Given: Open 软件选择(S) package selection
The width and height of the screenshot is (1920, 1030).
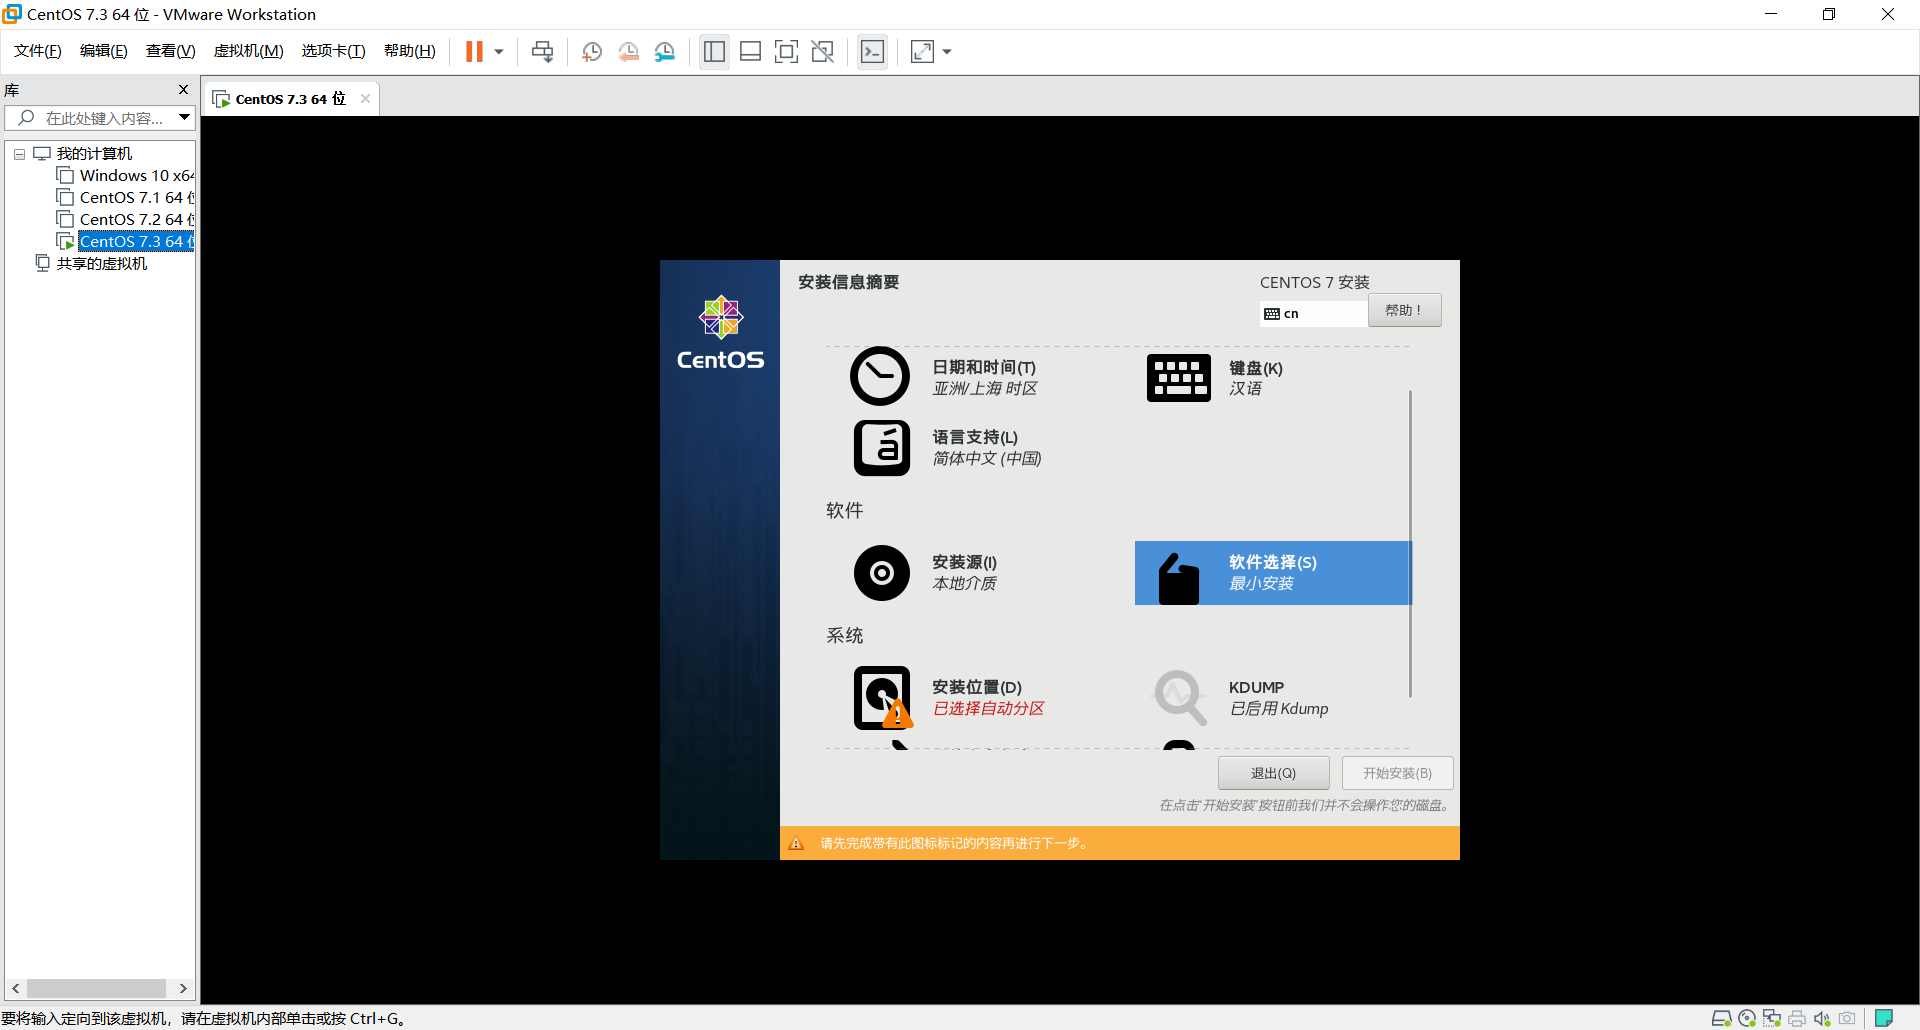Looking at the screenshot, I should (1273, 573).
